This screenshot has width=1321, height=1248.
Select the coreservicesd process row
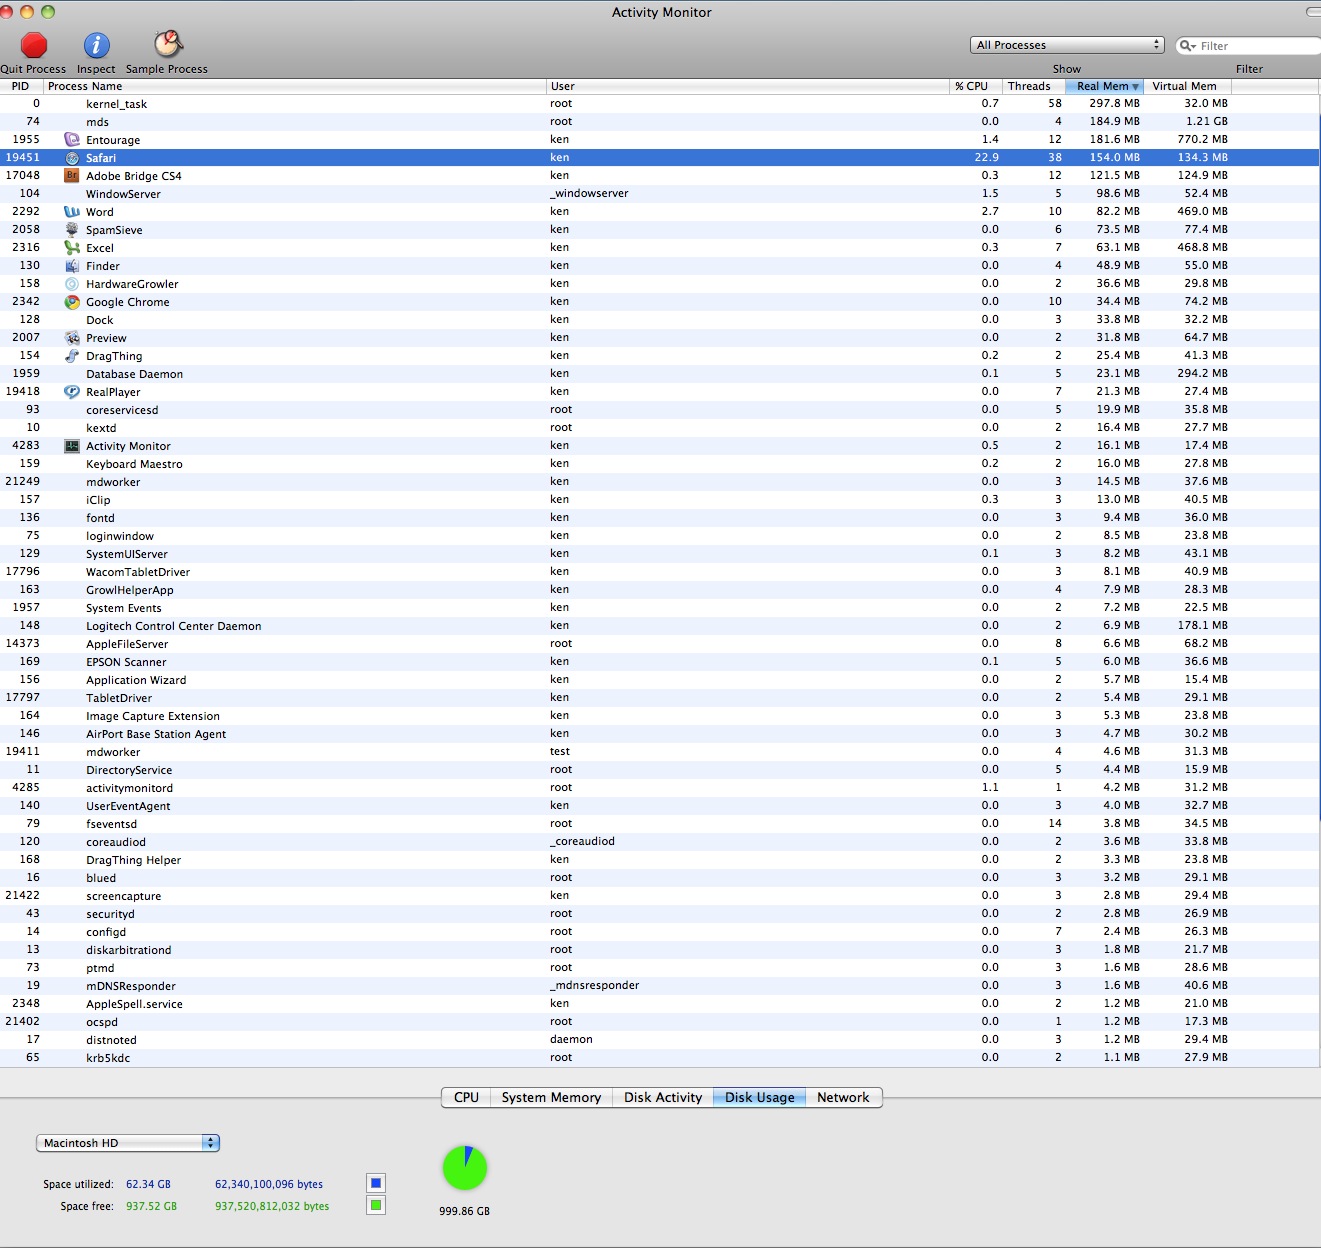click(660, 410)
